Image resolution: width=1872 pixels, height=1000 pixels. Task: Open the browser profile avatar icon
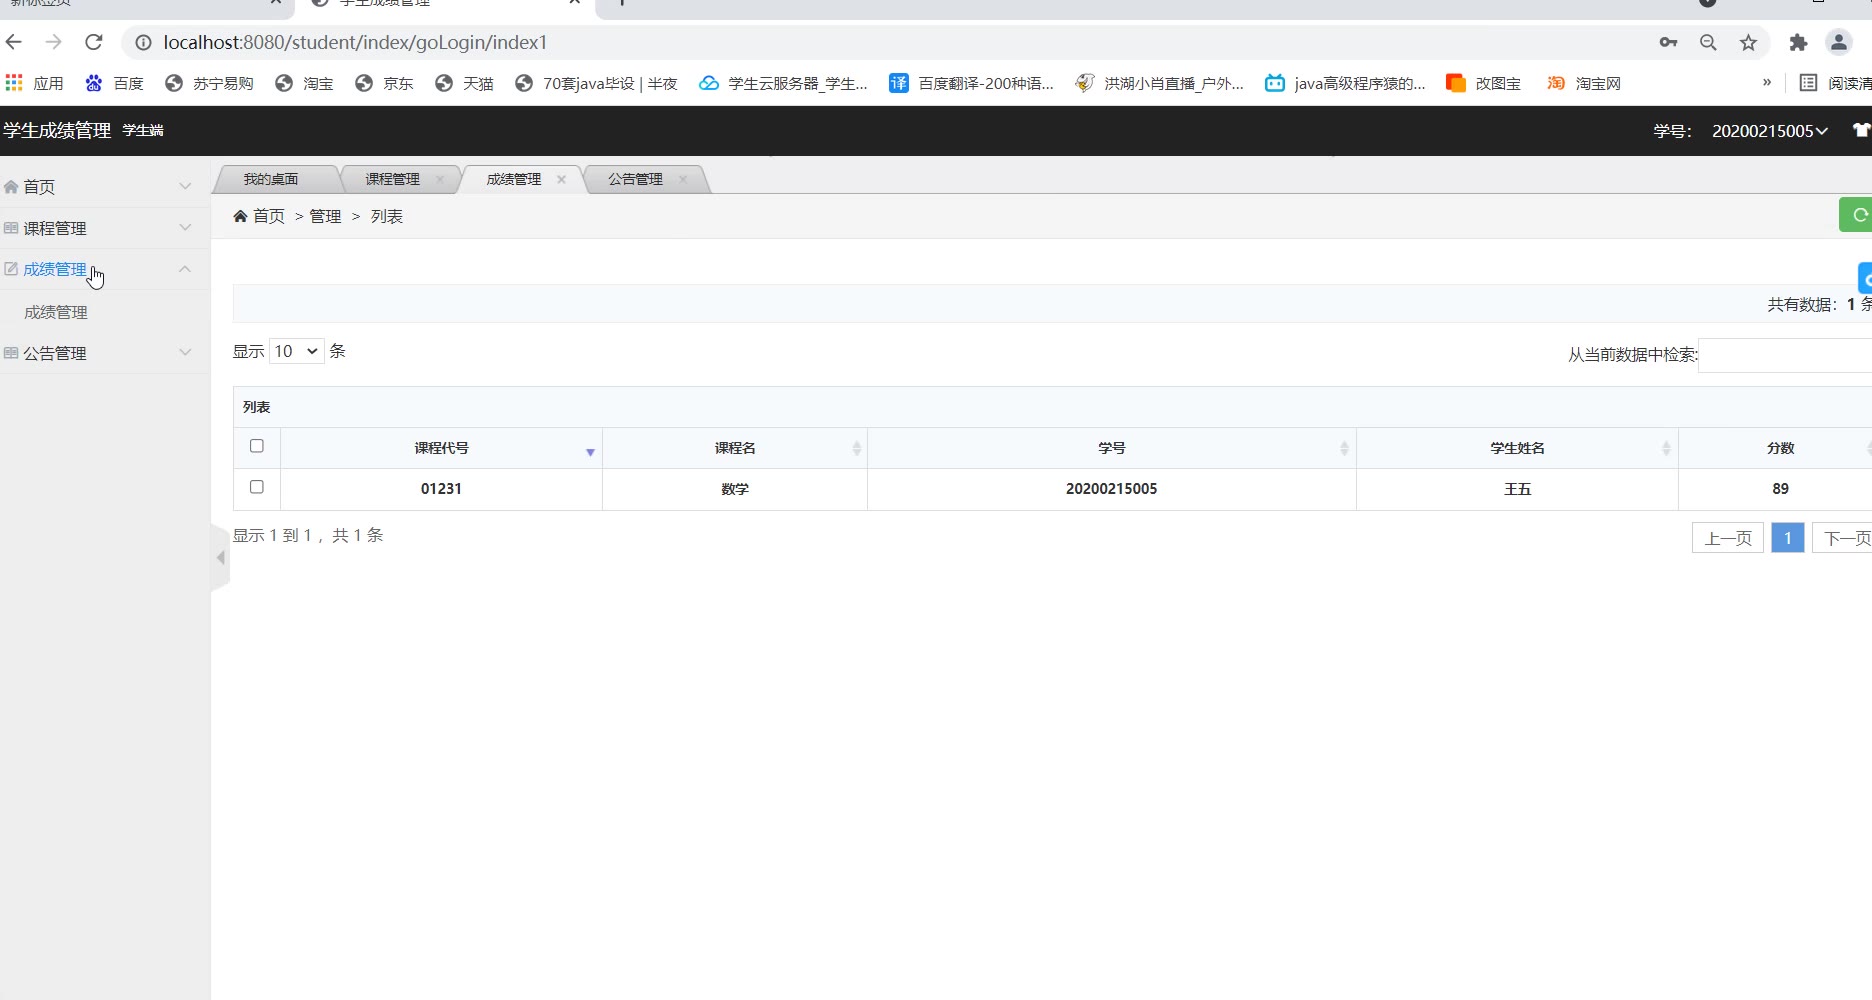tap(1839, 42)
